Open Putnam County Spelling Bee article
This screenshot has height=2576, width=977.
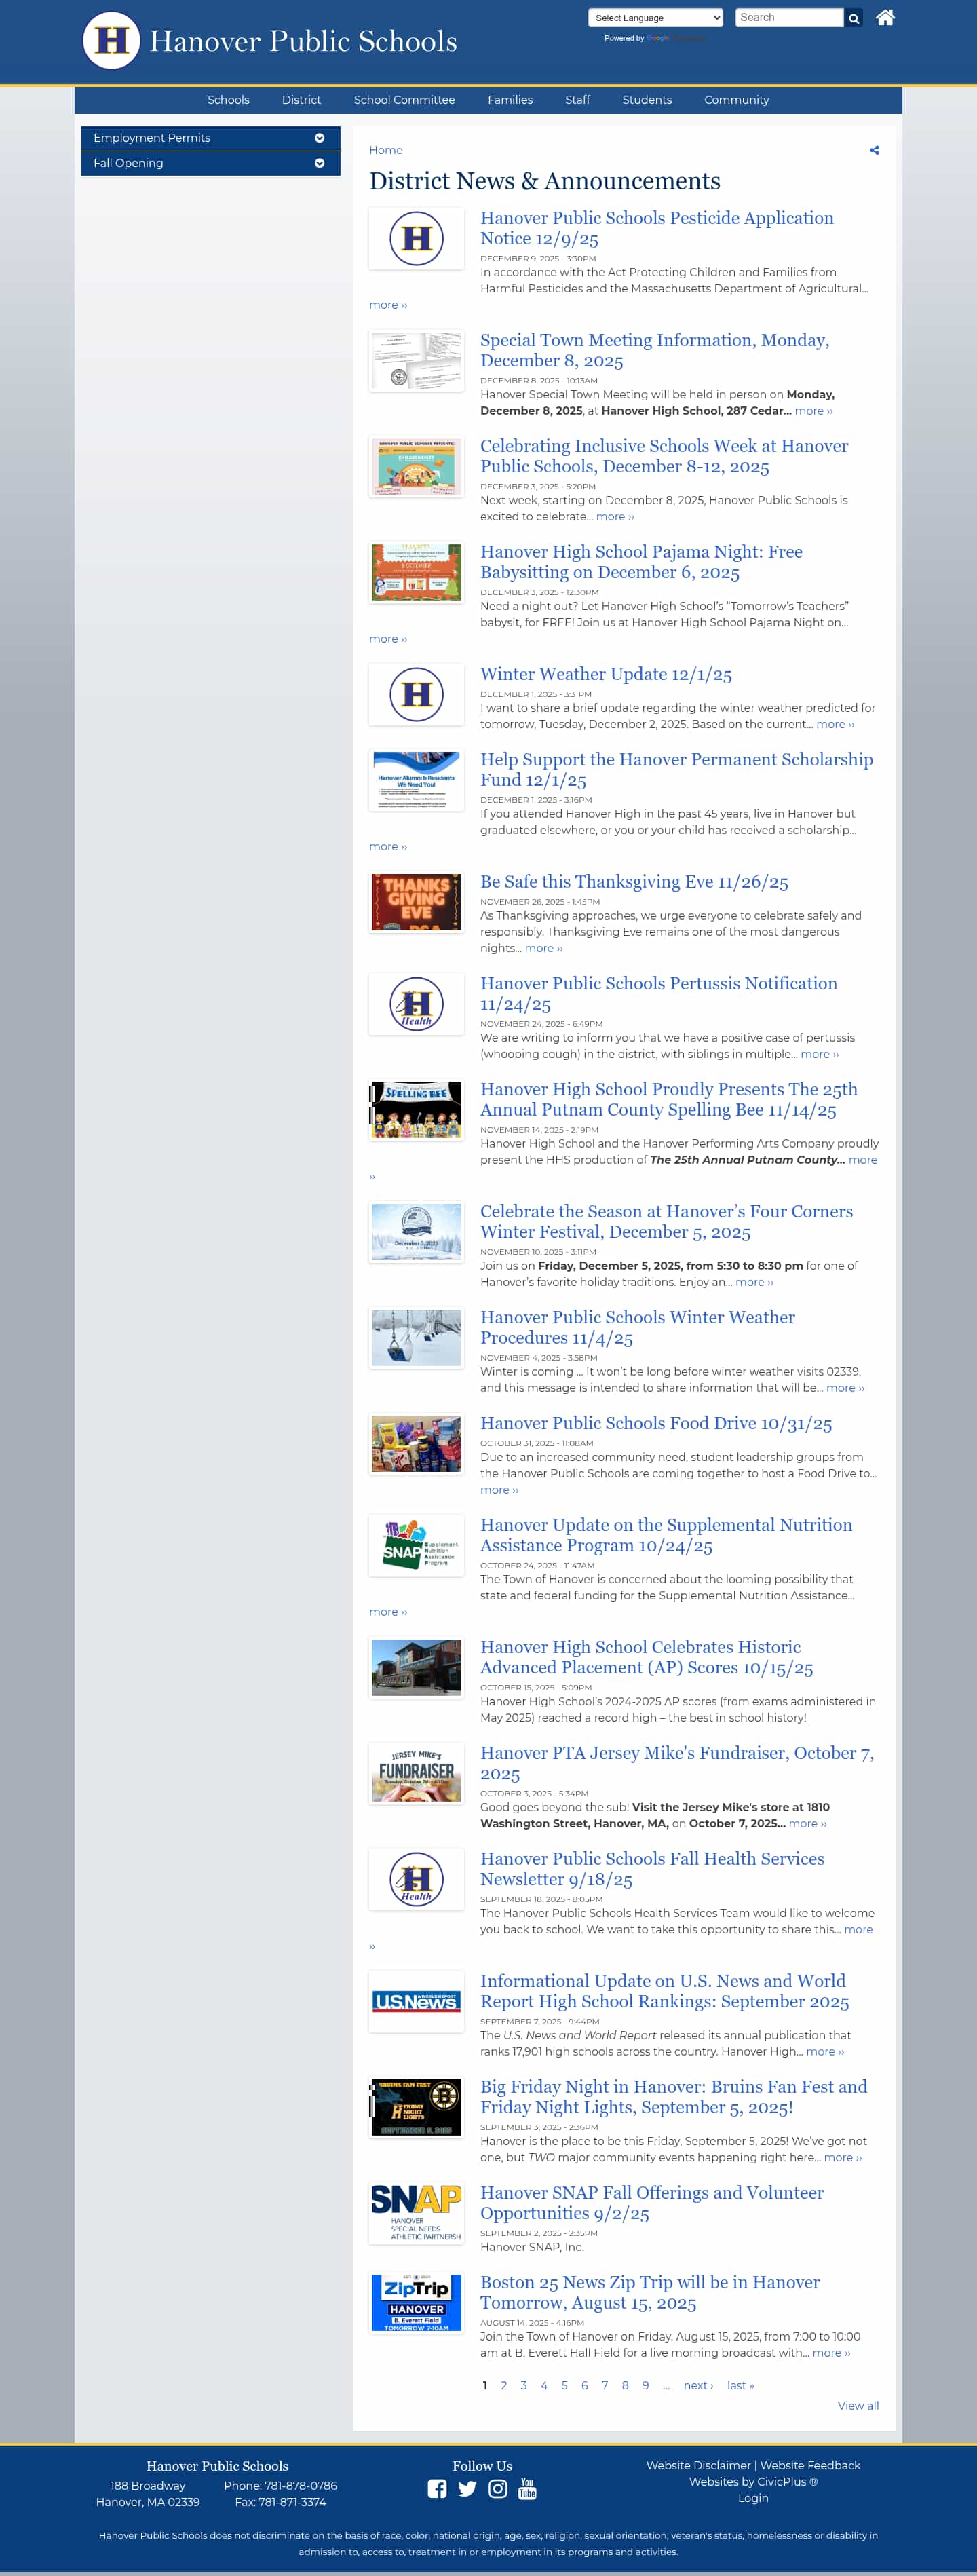coord(668,1100)
